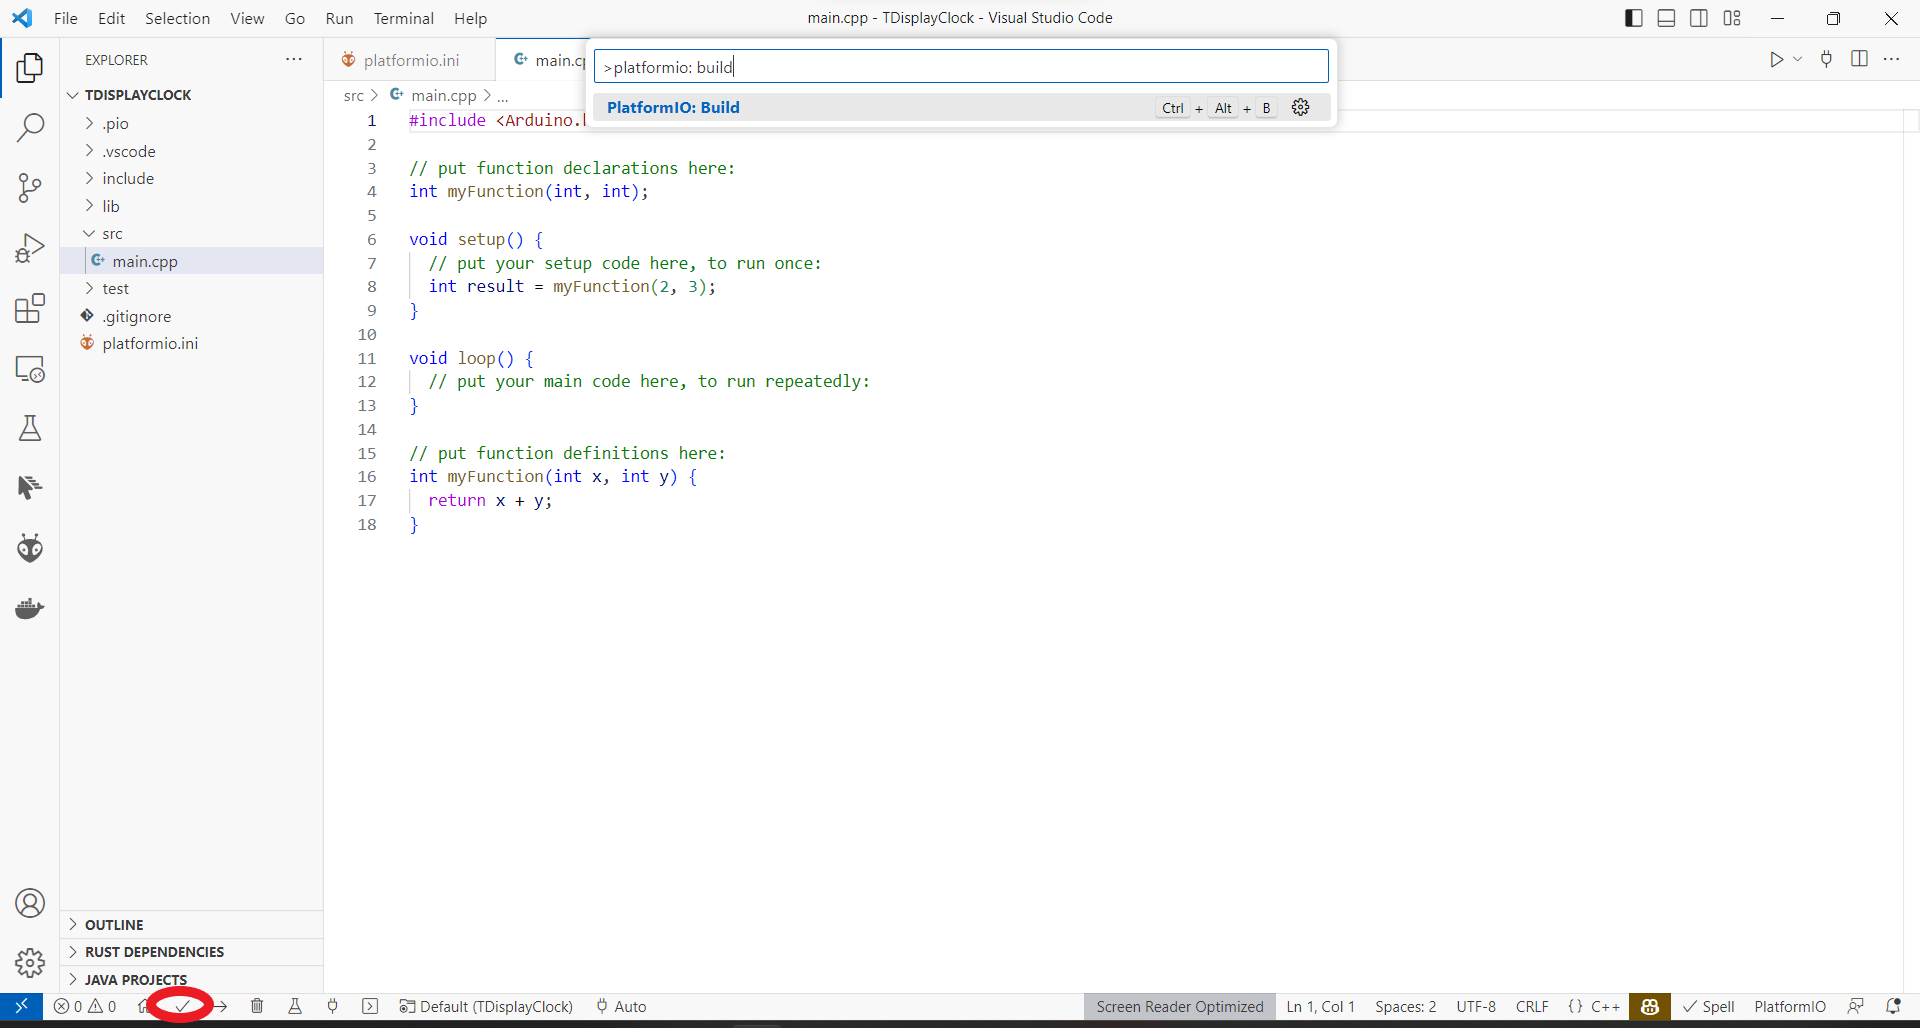The width and height of the screenshot is (1920, 1028).
Task: Toggle the panel visibility control
Action: point(1666,18)
